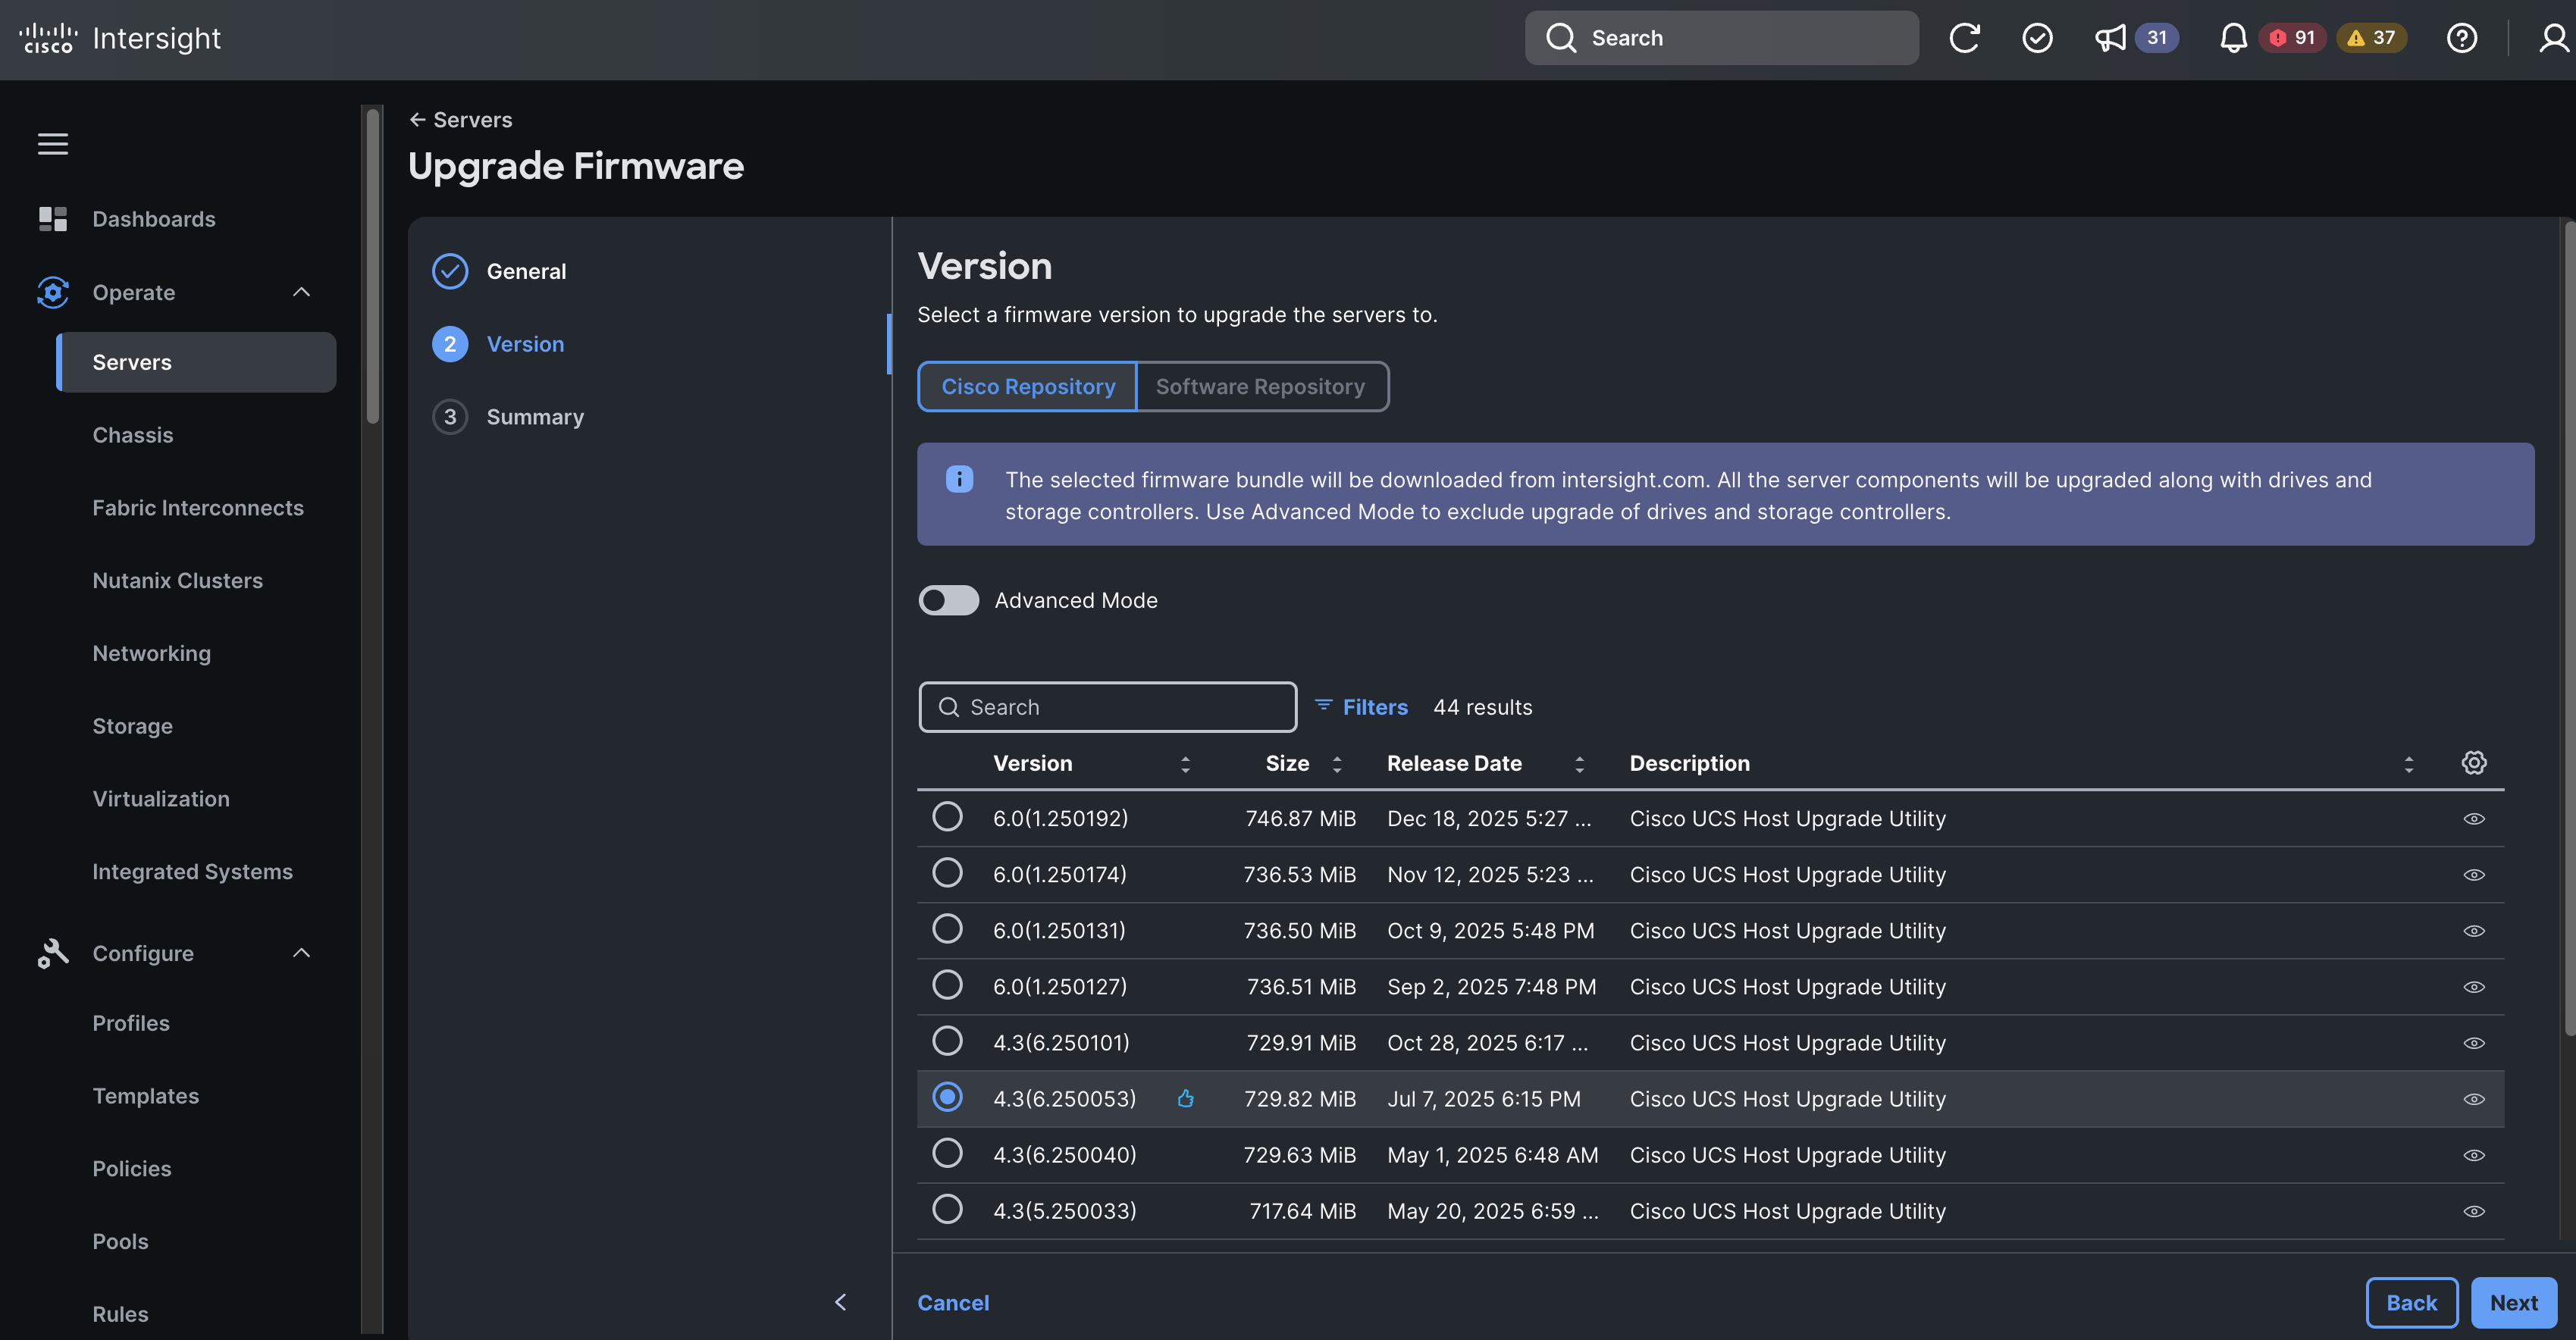This screenshot has width=2576, height=1340.
Task: Select firmware version 4.3(6.250040) radio button
Action: click(x=947, y=1153)
